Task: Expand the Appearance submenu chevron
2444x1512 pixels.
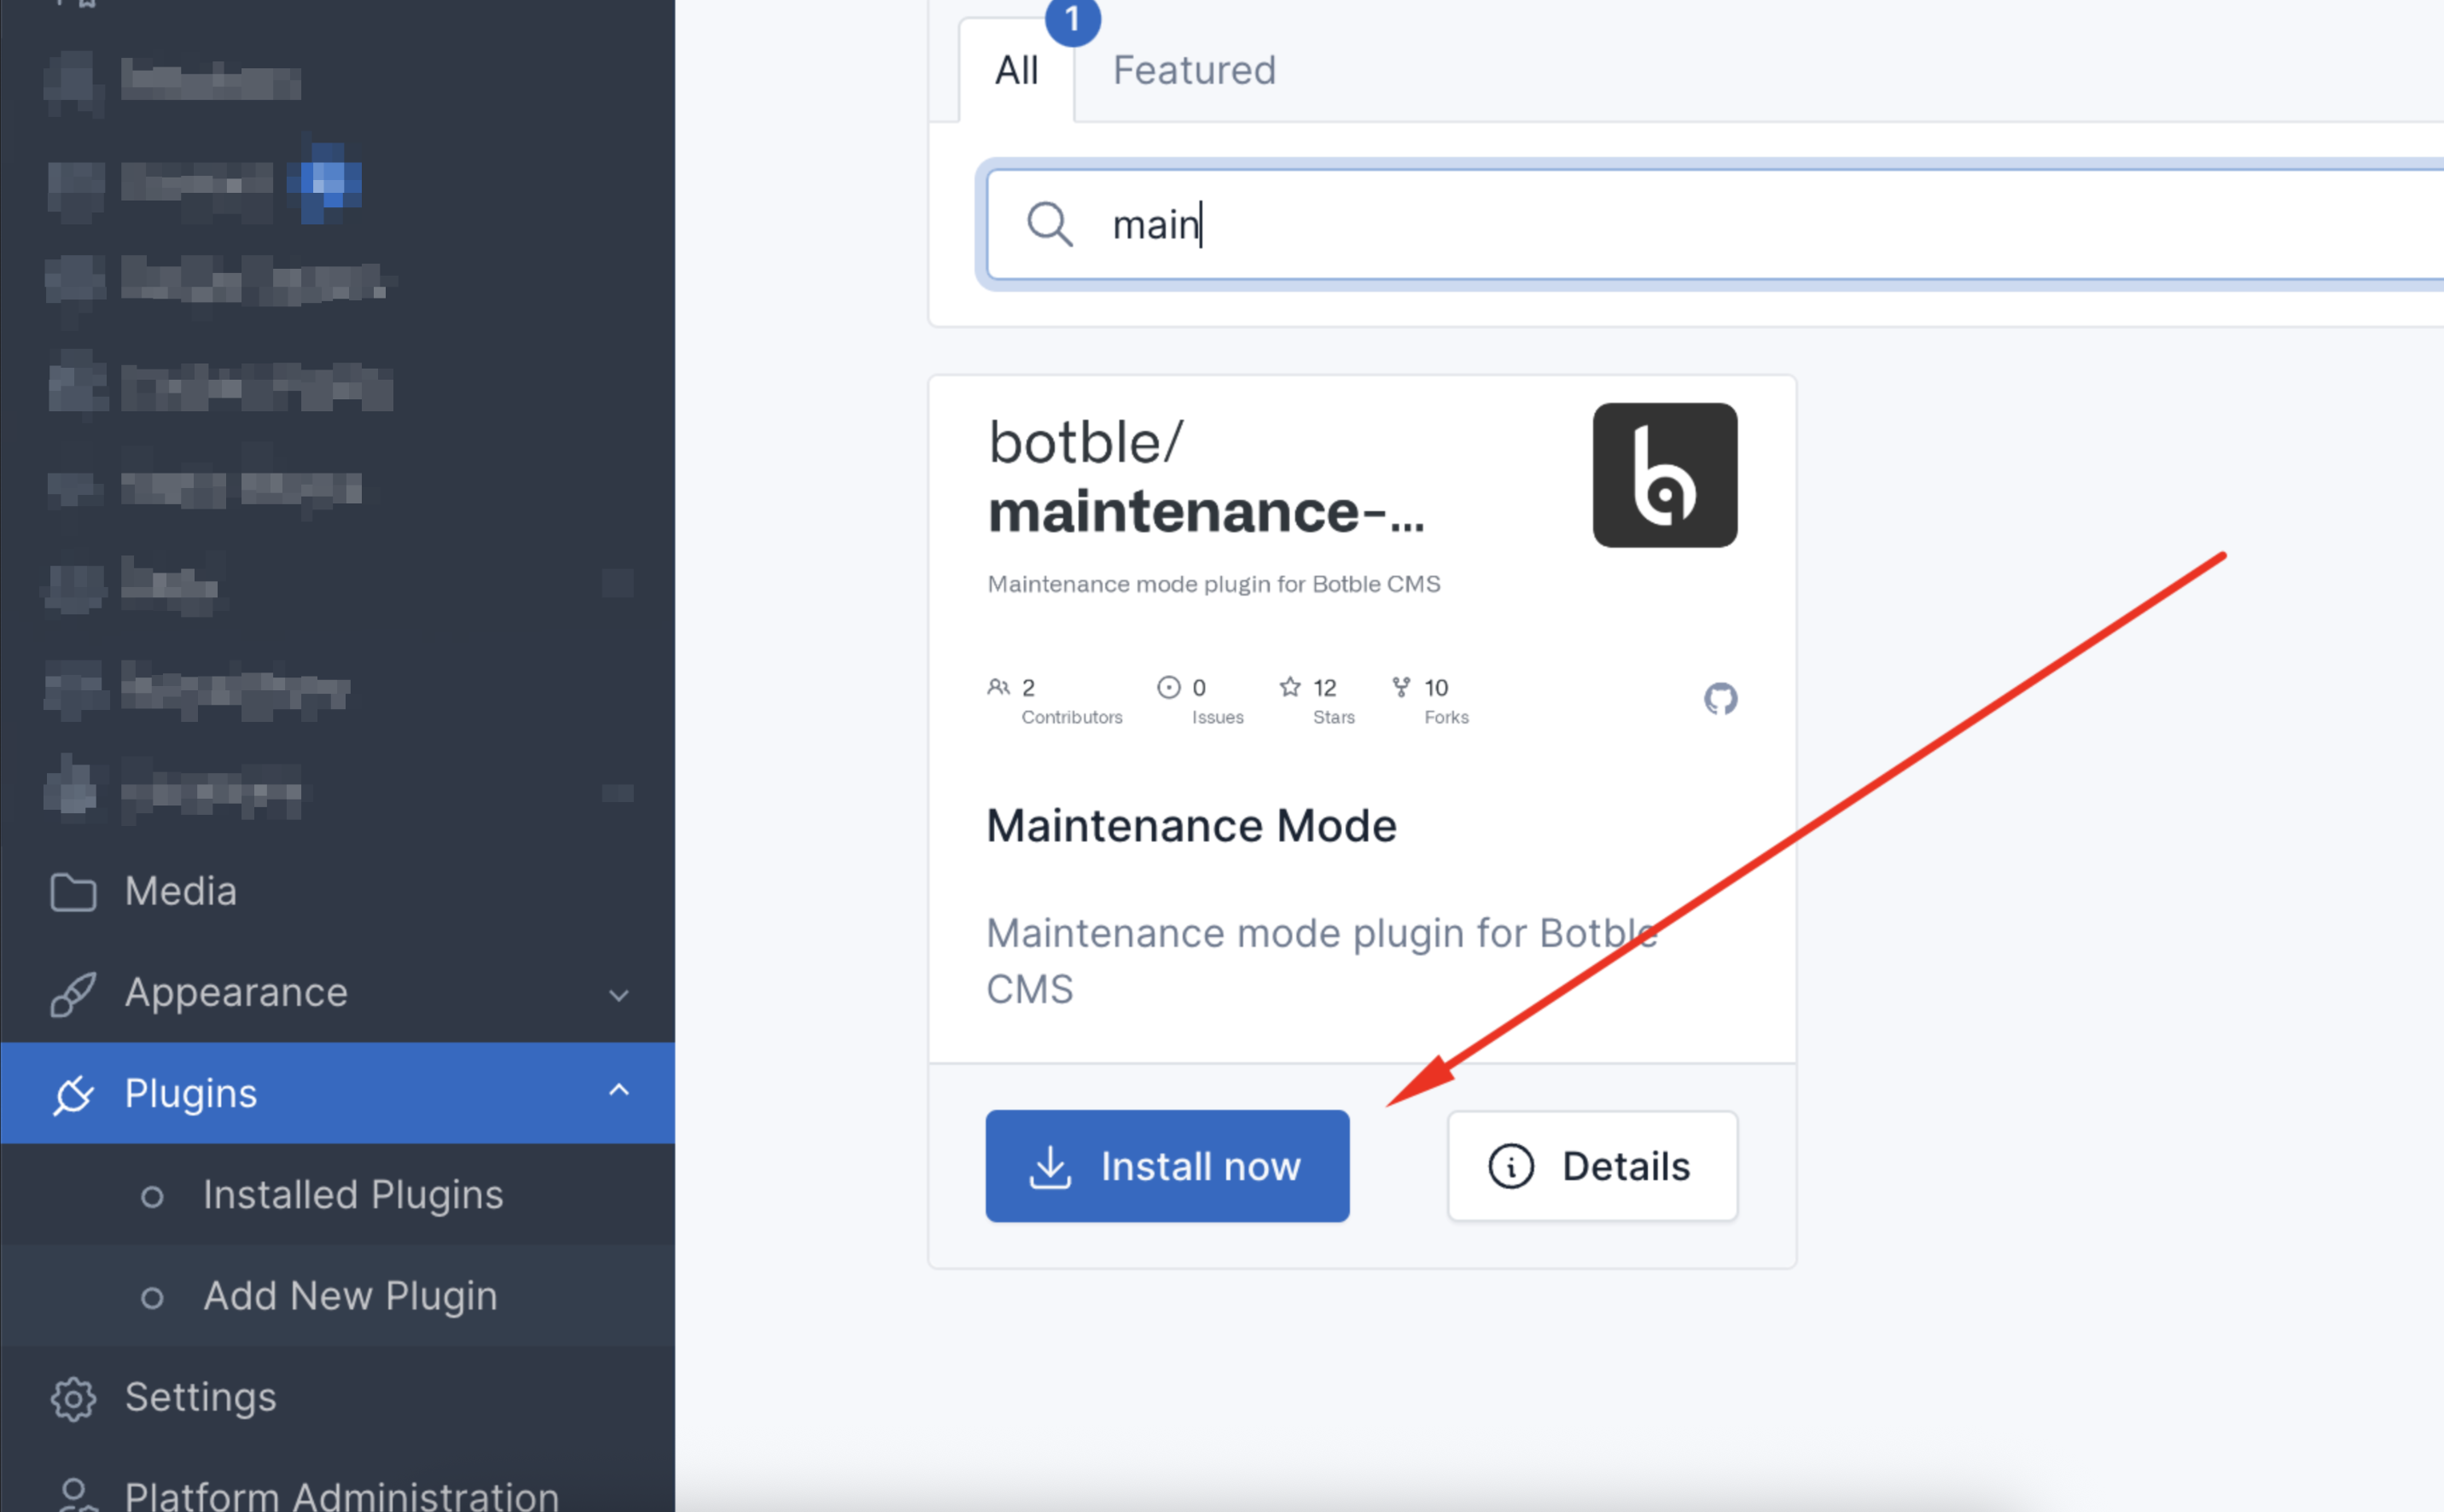Action: [x=619, y=995]
